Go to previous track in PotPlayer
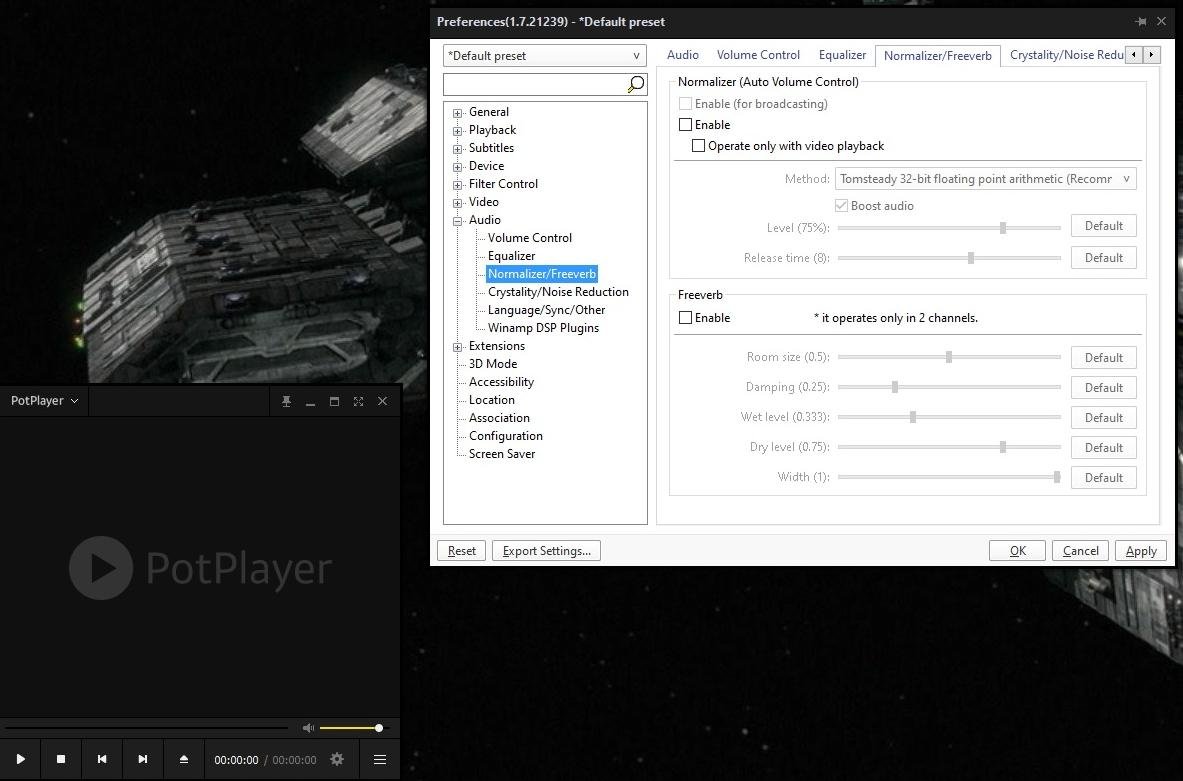Image resolution: width=1183 pixels, height=781 pixels. 102,759
